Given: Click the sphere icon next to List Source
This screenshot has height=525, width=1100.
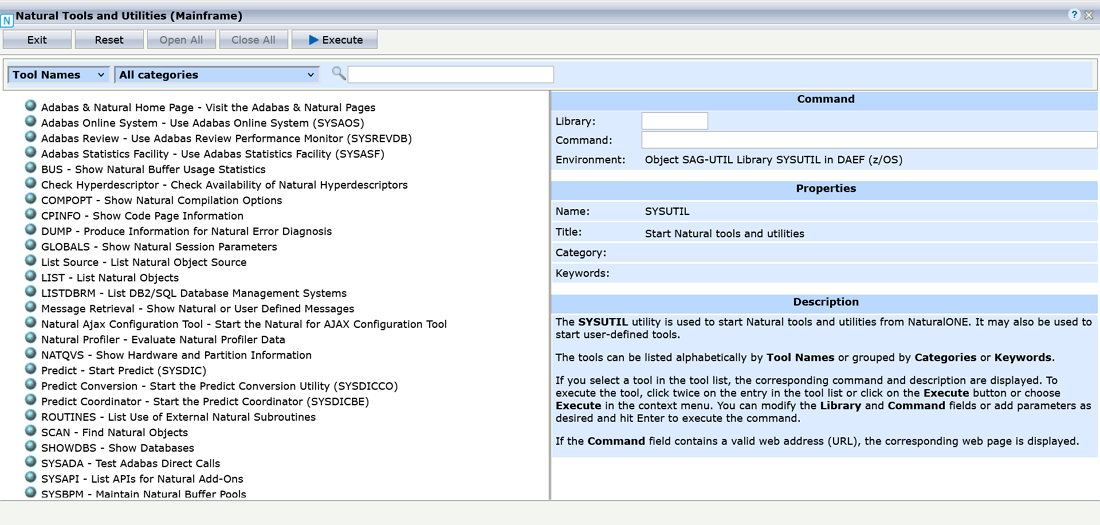Looking at the screenshot, I should click(30, 260).
